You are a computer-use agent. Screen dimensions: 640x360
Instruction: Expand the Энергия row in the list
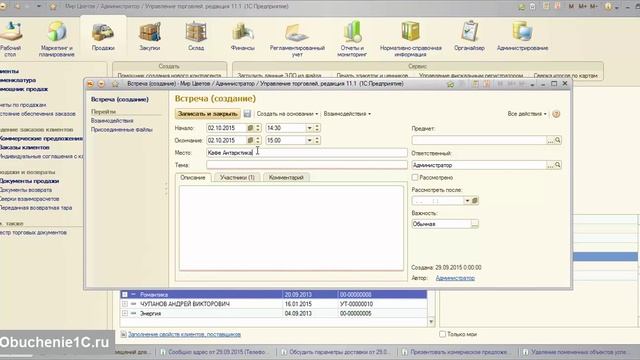(125, 313)
